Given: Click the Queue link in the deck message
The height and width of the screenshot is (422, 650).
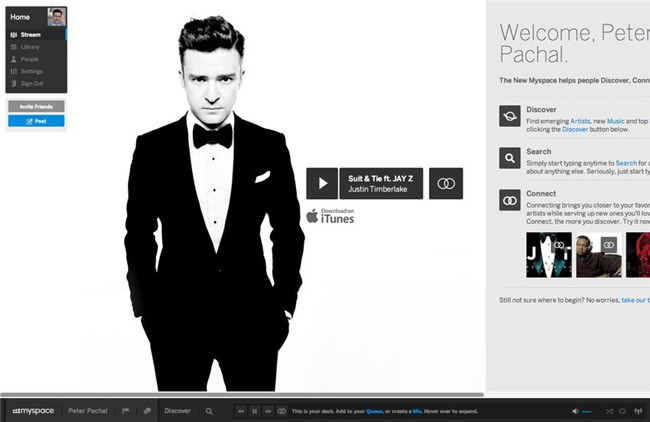Looking at the screenshot, I should point(375,411).
